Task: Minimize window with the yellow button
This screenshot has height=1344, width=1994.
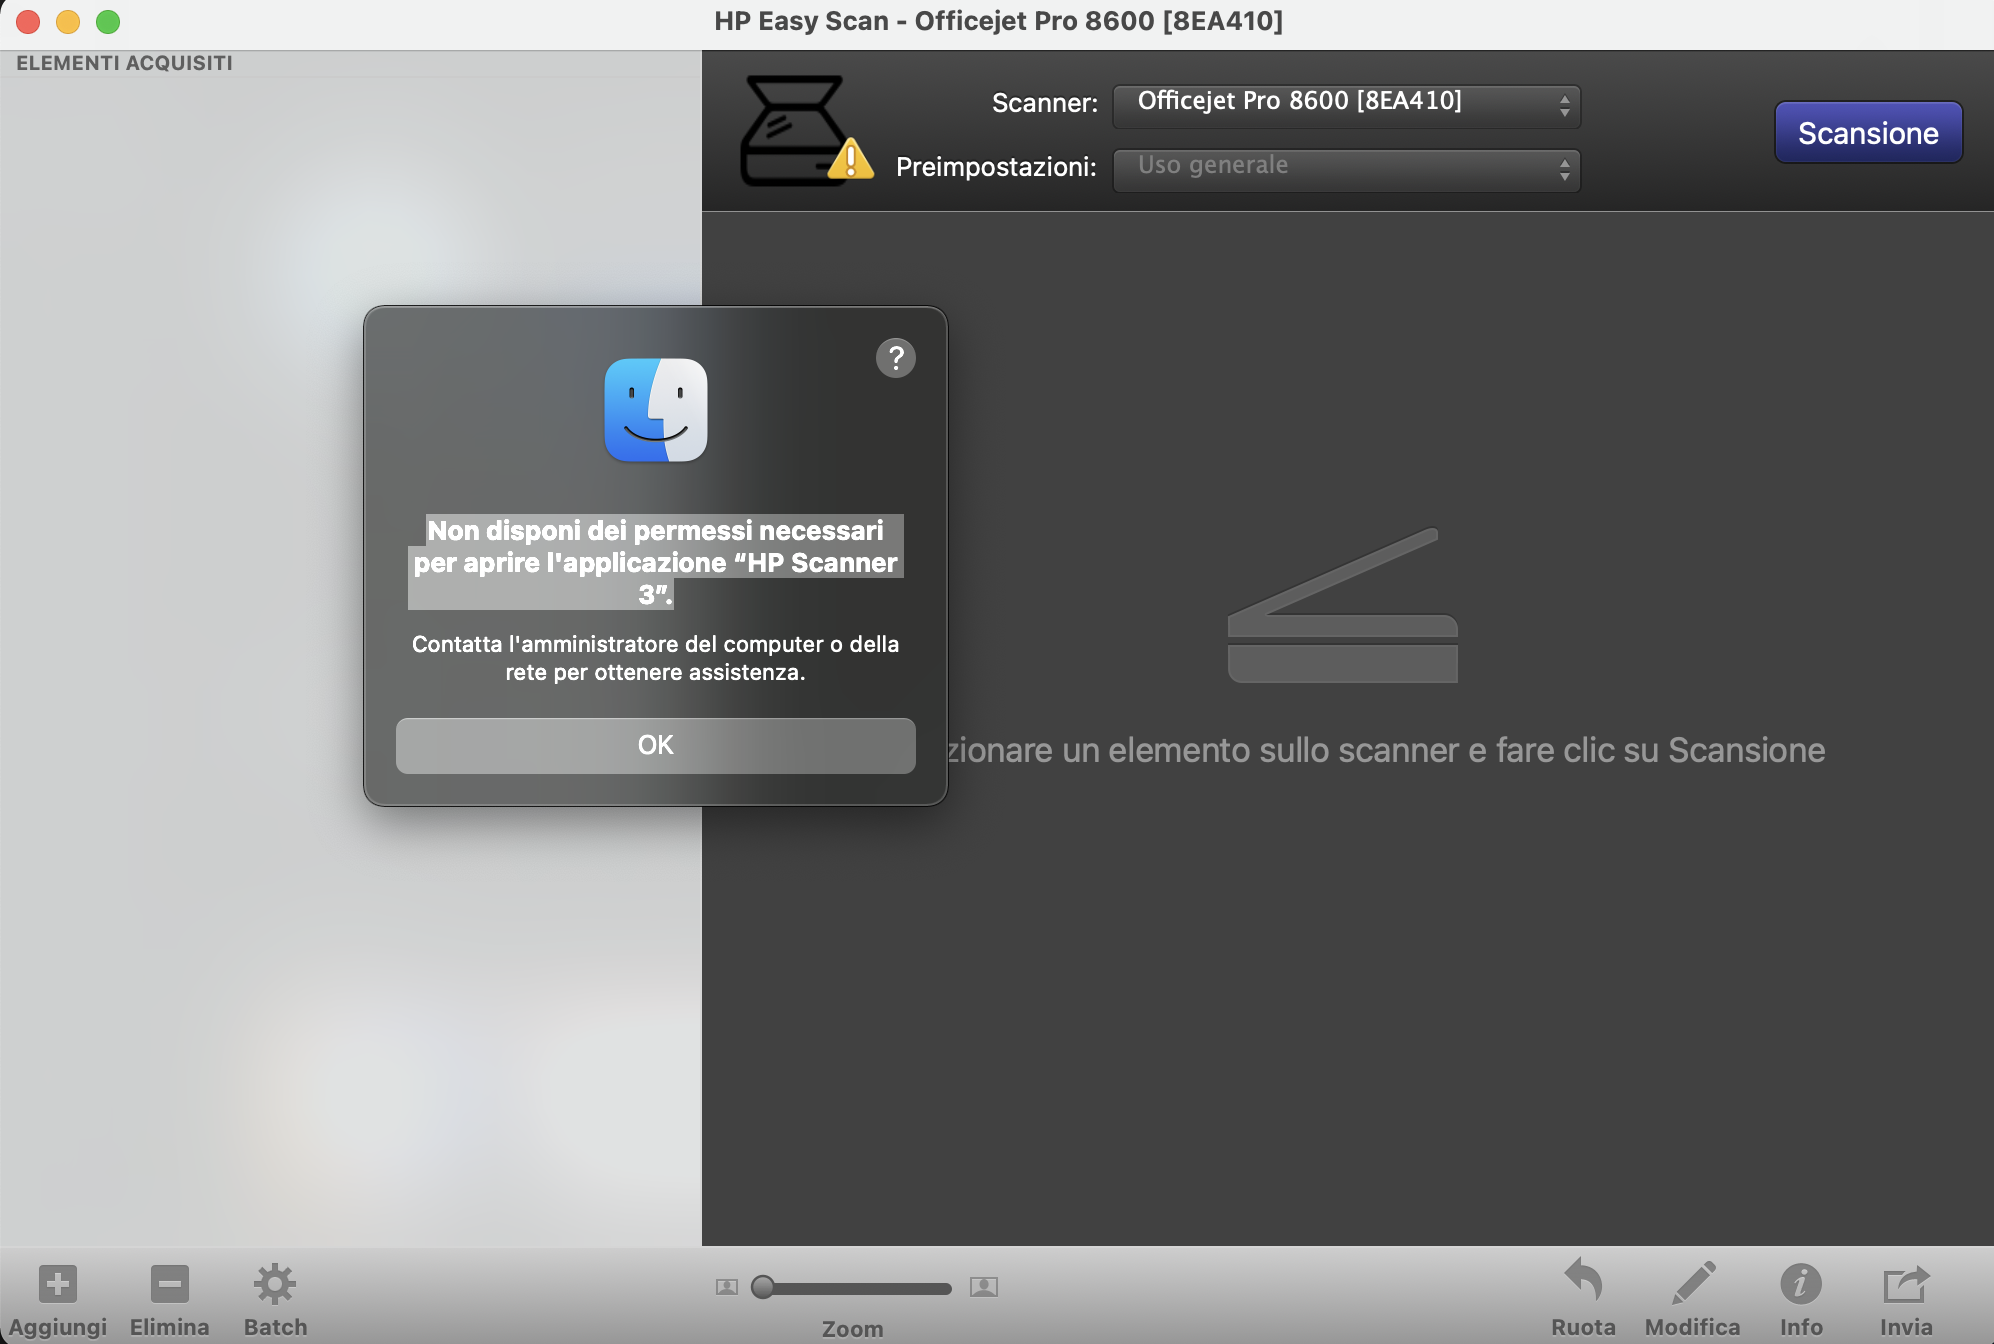Action: coord(68,21)
